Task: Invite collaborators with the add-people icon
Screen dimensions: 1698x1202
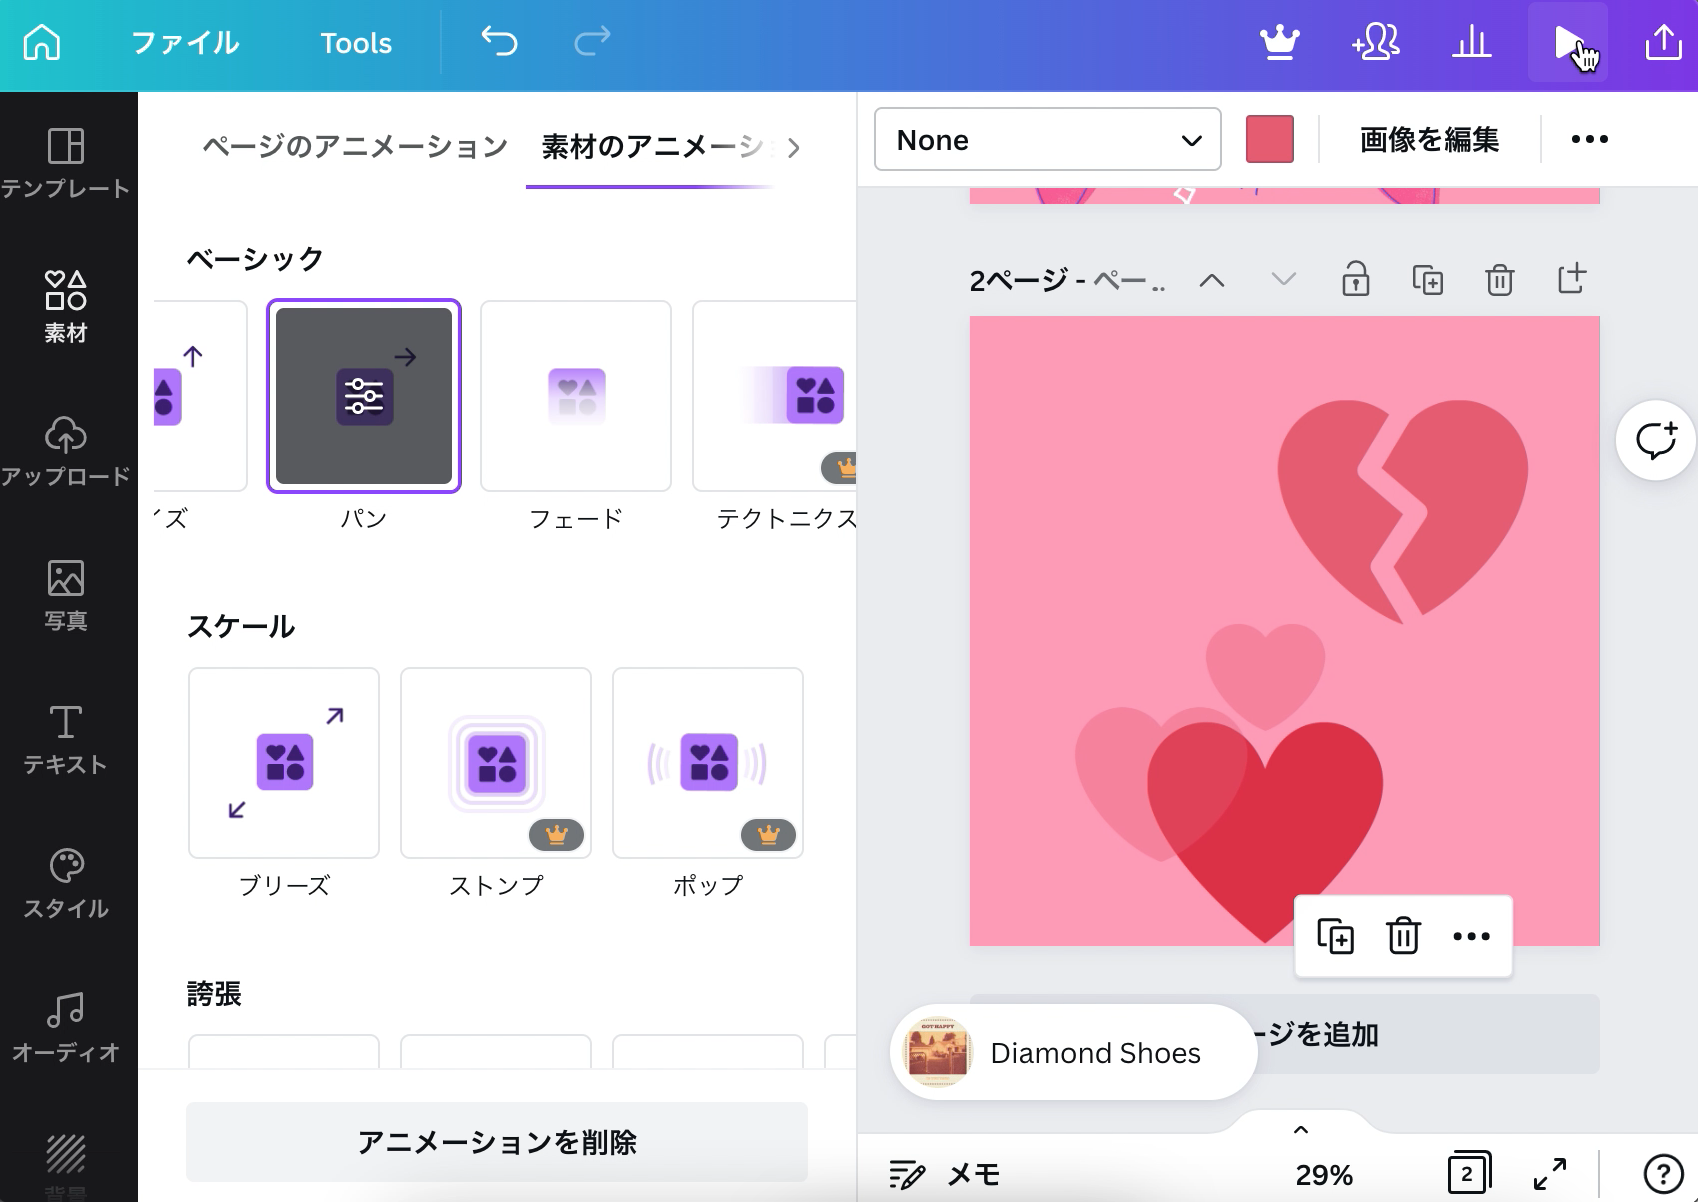Action: coord(1376,42)
